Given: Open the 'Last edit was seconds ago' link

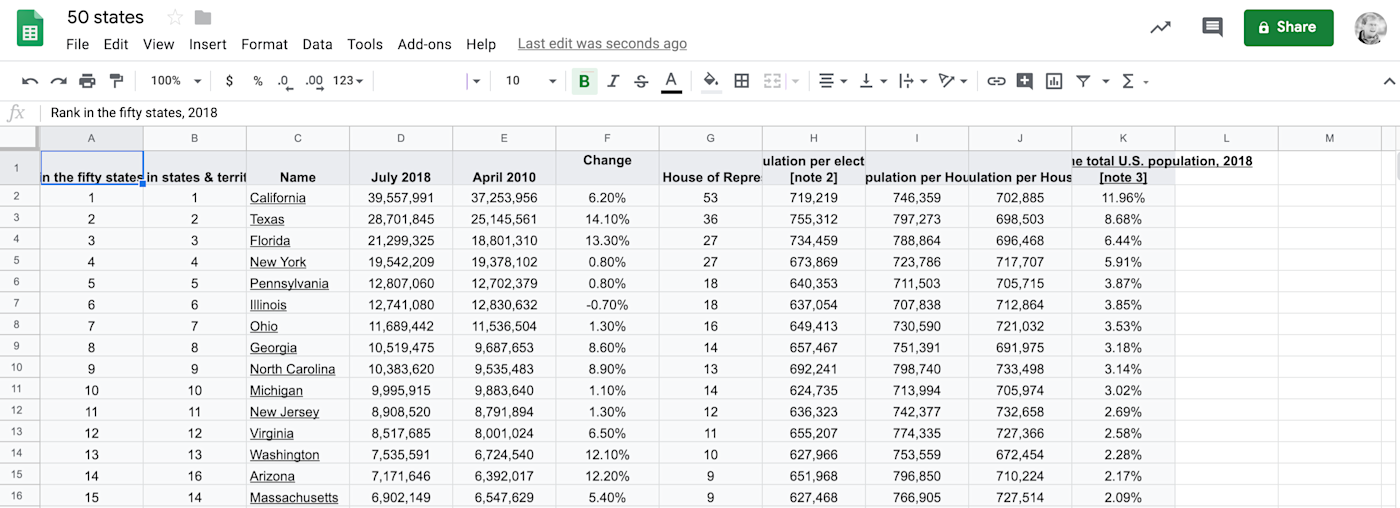Looking at the screenshot, I should point(602,44).
